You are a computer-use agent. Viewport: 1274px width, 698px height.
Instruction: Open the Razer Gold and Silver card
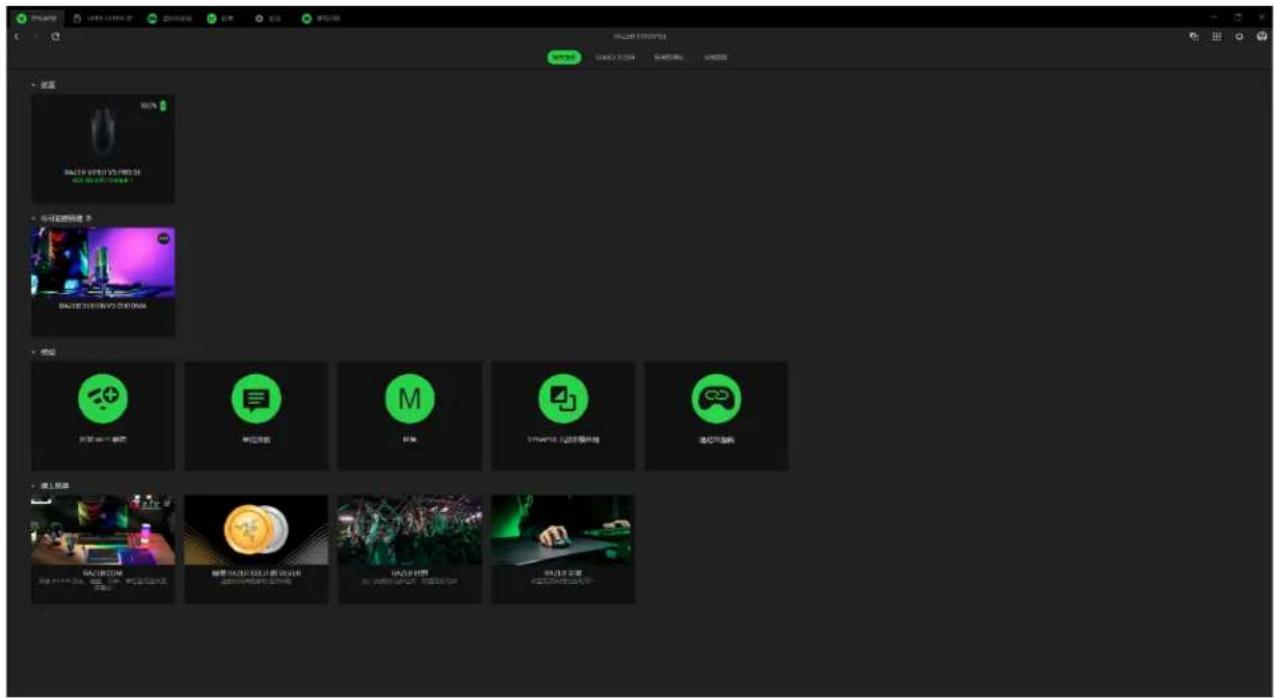(x=257, y=549)
